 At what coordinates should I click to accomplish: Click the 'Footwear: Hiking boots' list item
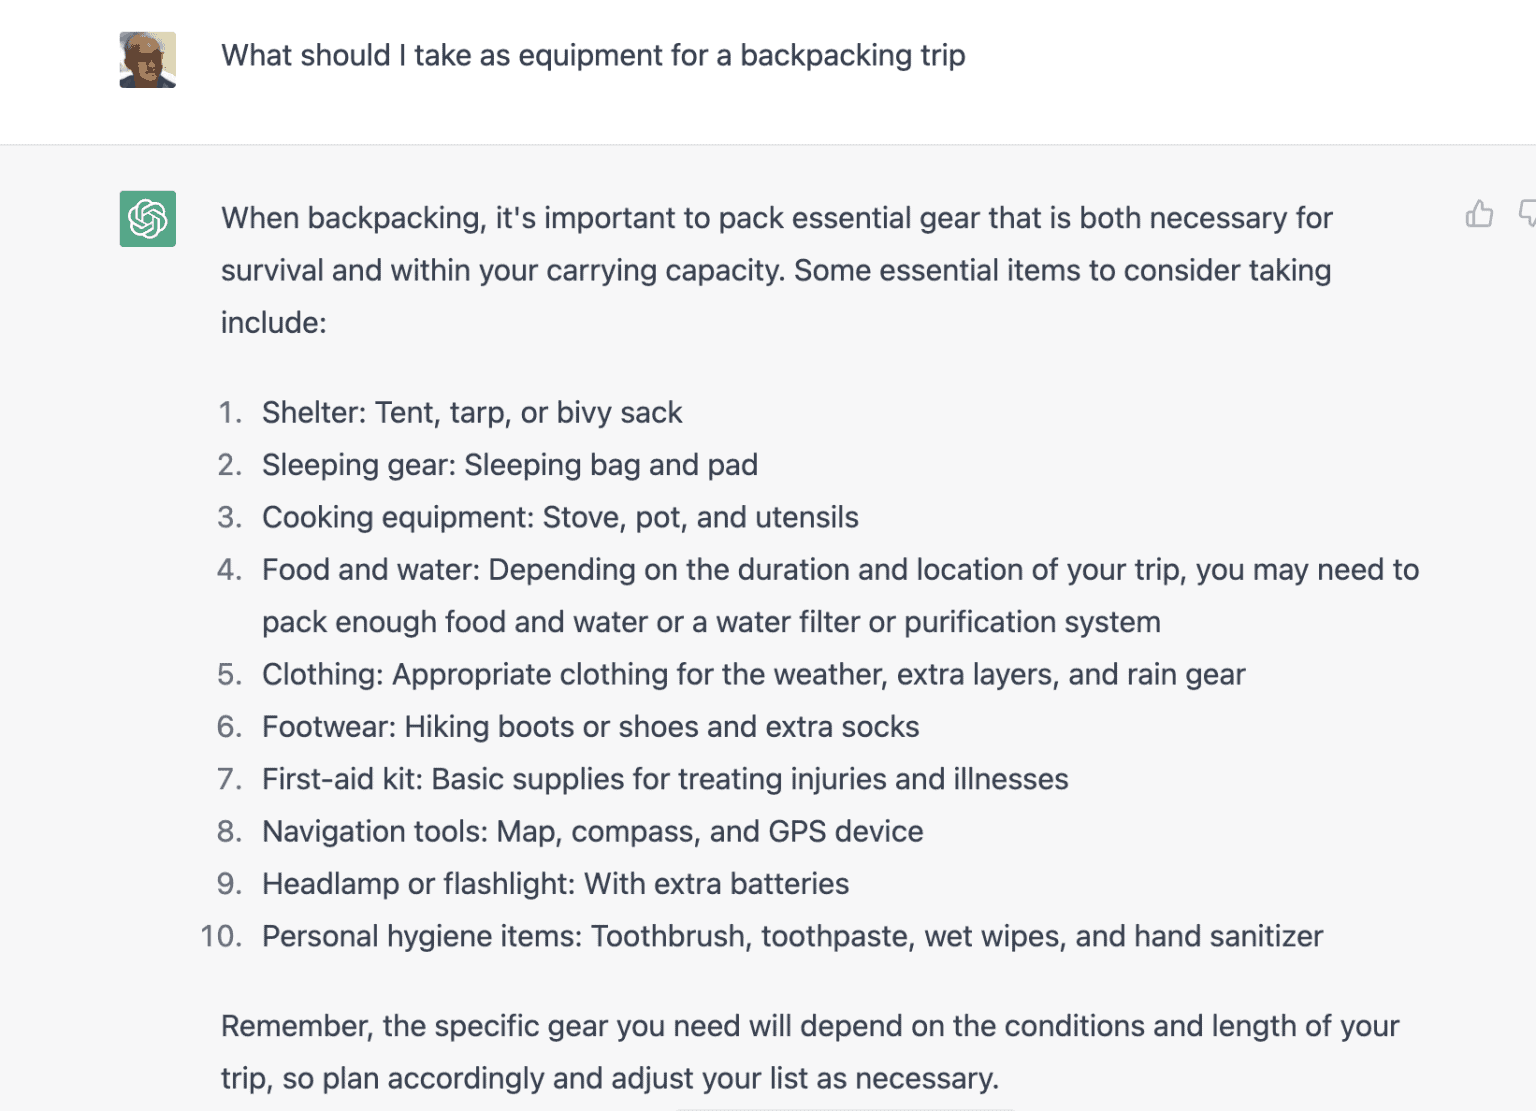(x=590, y=727)
